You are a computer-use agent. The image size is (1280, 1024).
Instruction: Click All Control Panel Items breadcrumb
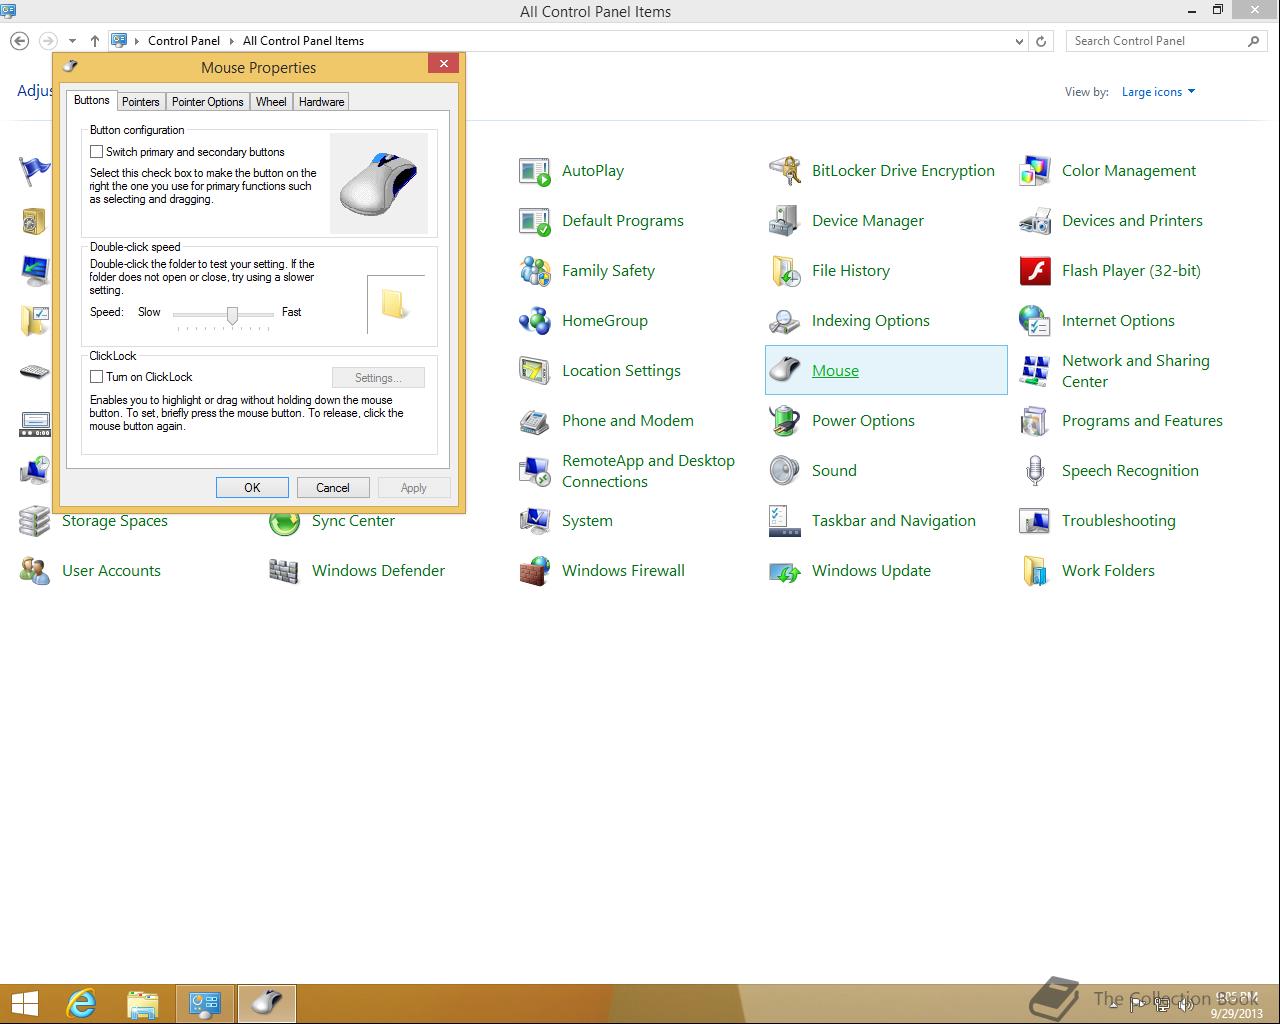[x=303, y=41]
